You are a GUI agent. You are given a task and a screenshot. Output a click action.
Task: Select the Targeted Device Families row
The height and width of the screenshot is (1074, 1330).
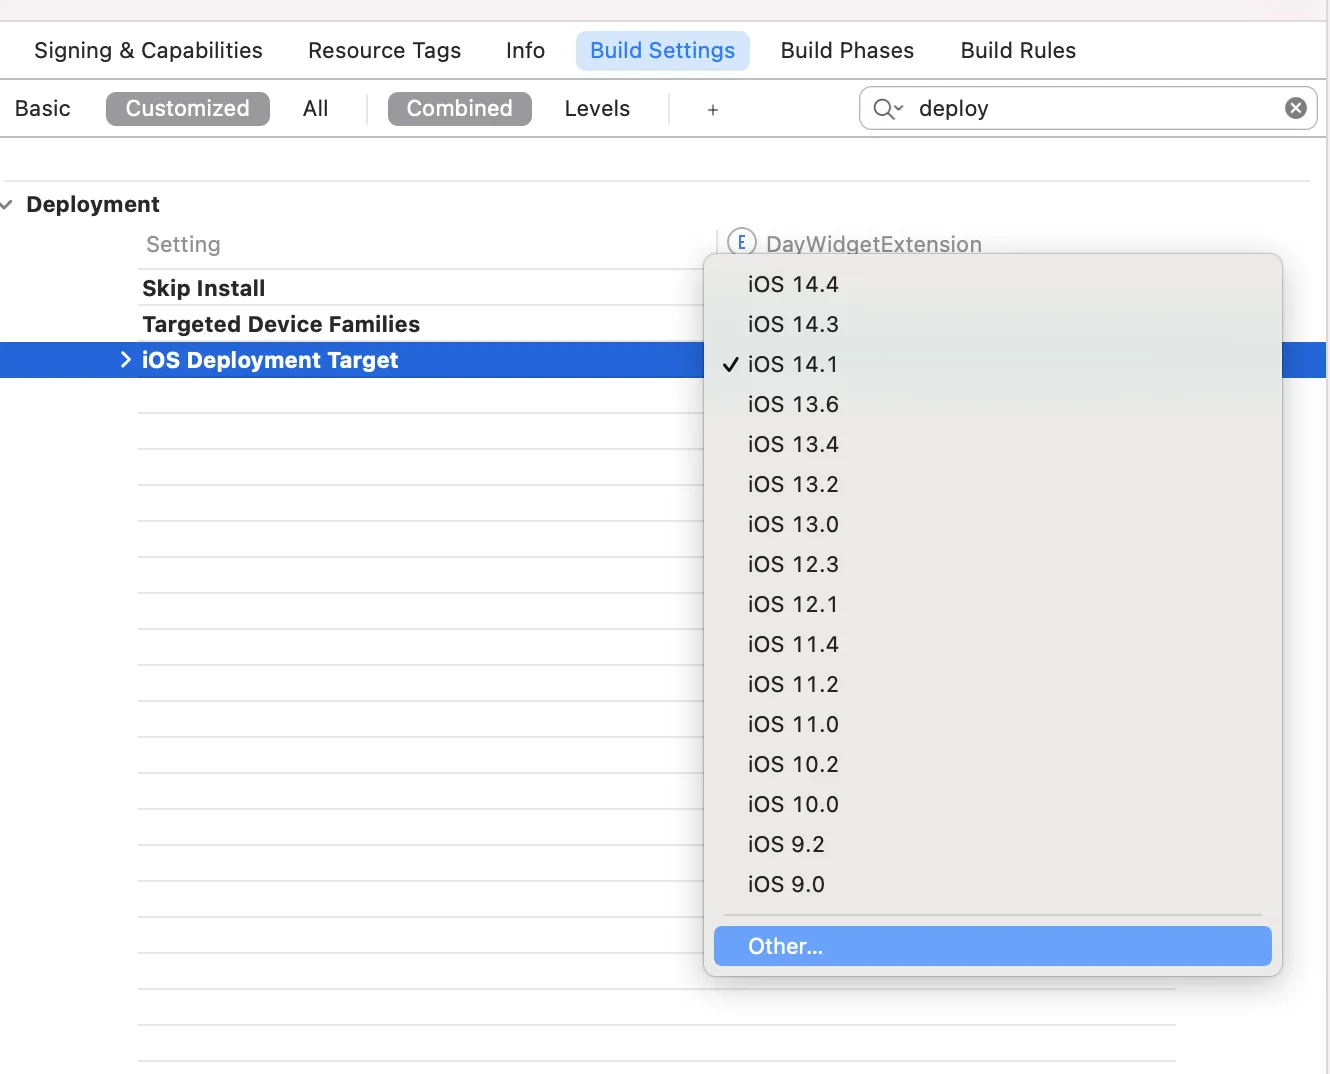tap(281, 325)
